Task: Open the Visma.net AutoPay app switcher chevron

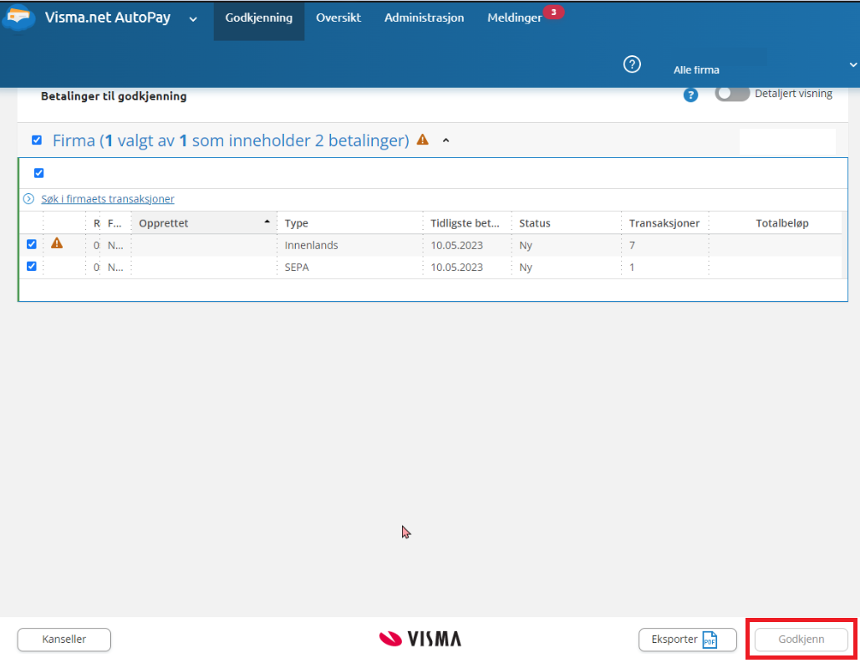Action: (x=193, y=19)
